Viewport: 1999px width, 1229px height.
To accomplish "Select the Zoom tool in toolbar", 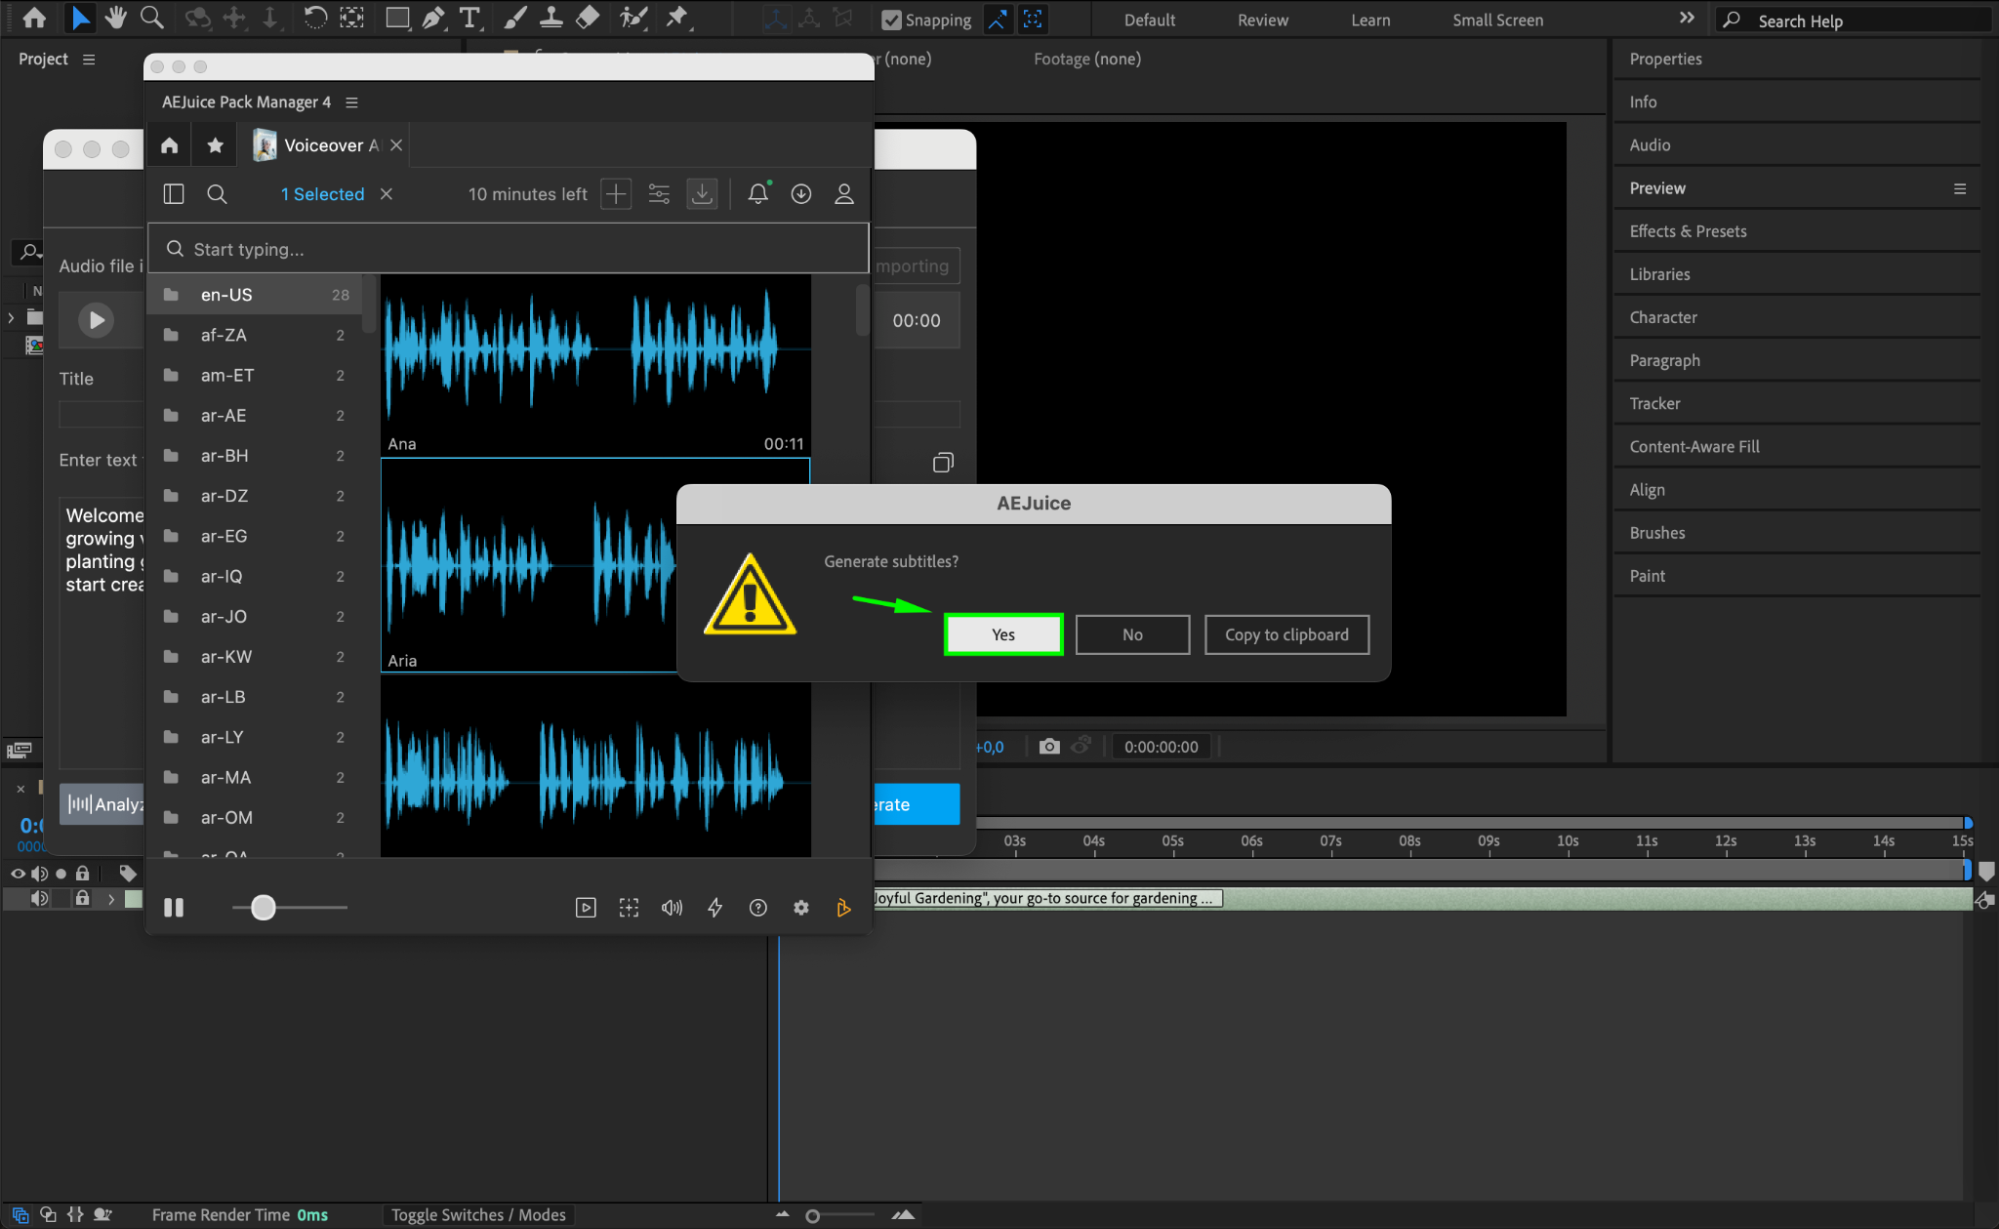I will click(x=152, y=17).
